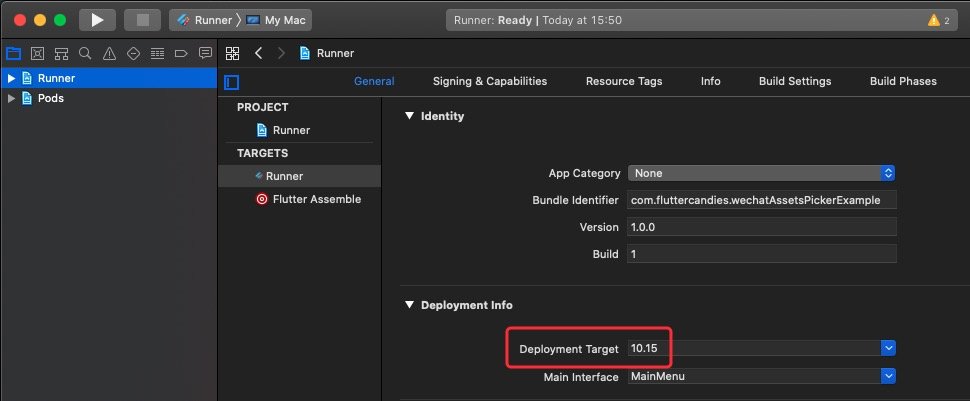Image resolution: width=970 pixels, height=401 pixels.
Task: Click the Runner Ready activity status bar
Action: (702, 20)
